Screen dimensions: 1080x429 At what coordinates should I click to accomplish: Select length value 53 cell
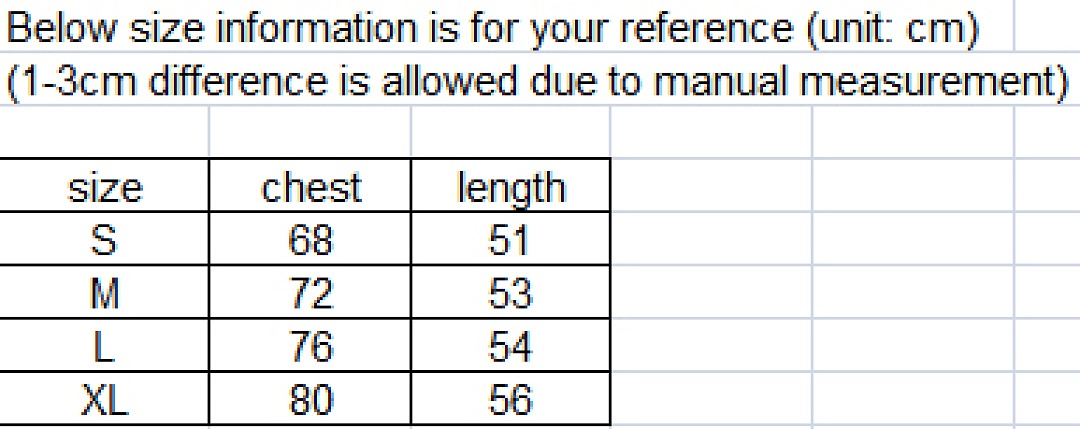[510, 291]
